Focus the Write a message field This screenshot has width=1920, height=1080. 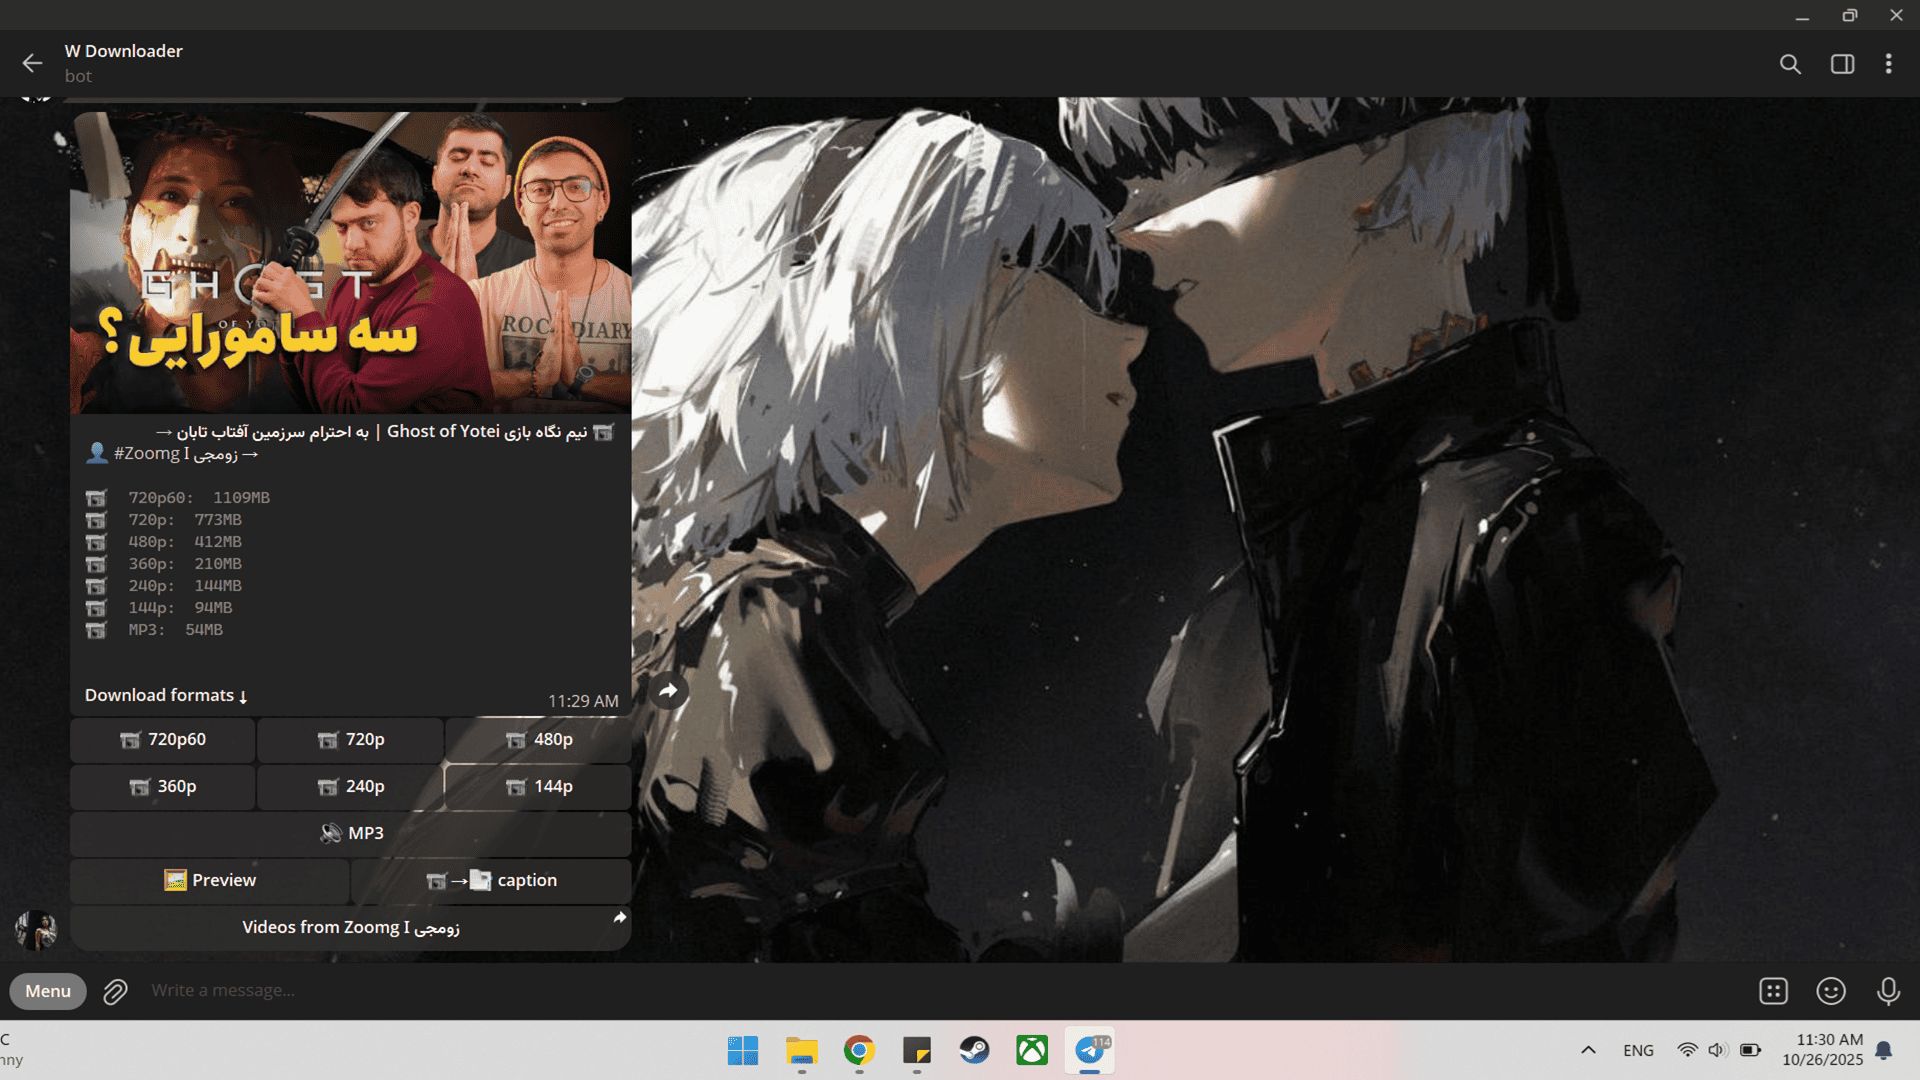(x=900, y=991)
